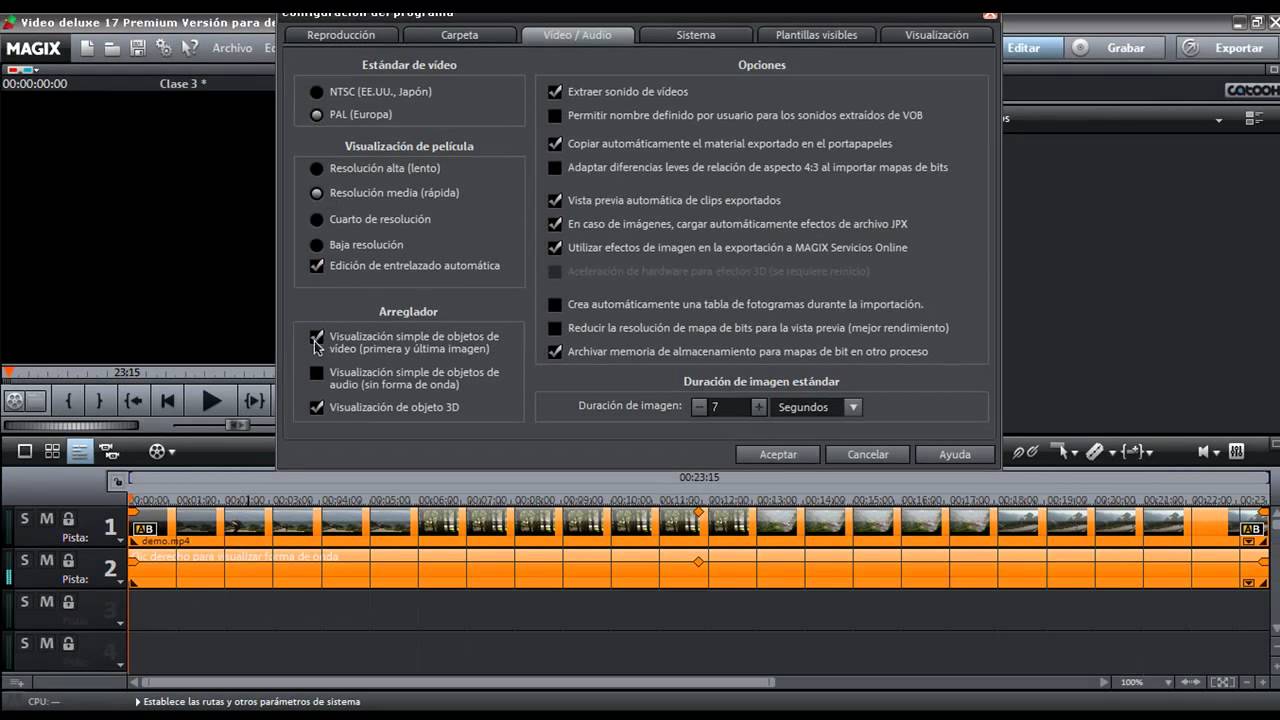Click the film reel icon in transport bar
This screenshot has height=720, width=1280.
click(x=15, y=401)
